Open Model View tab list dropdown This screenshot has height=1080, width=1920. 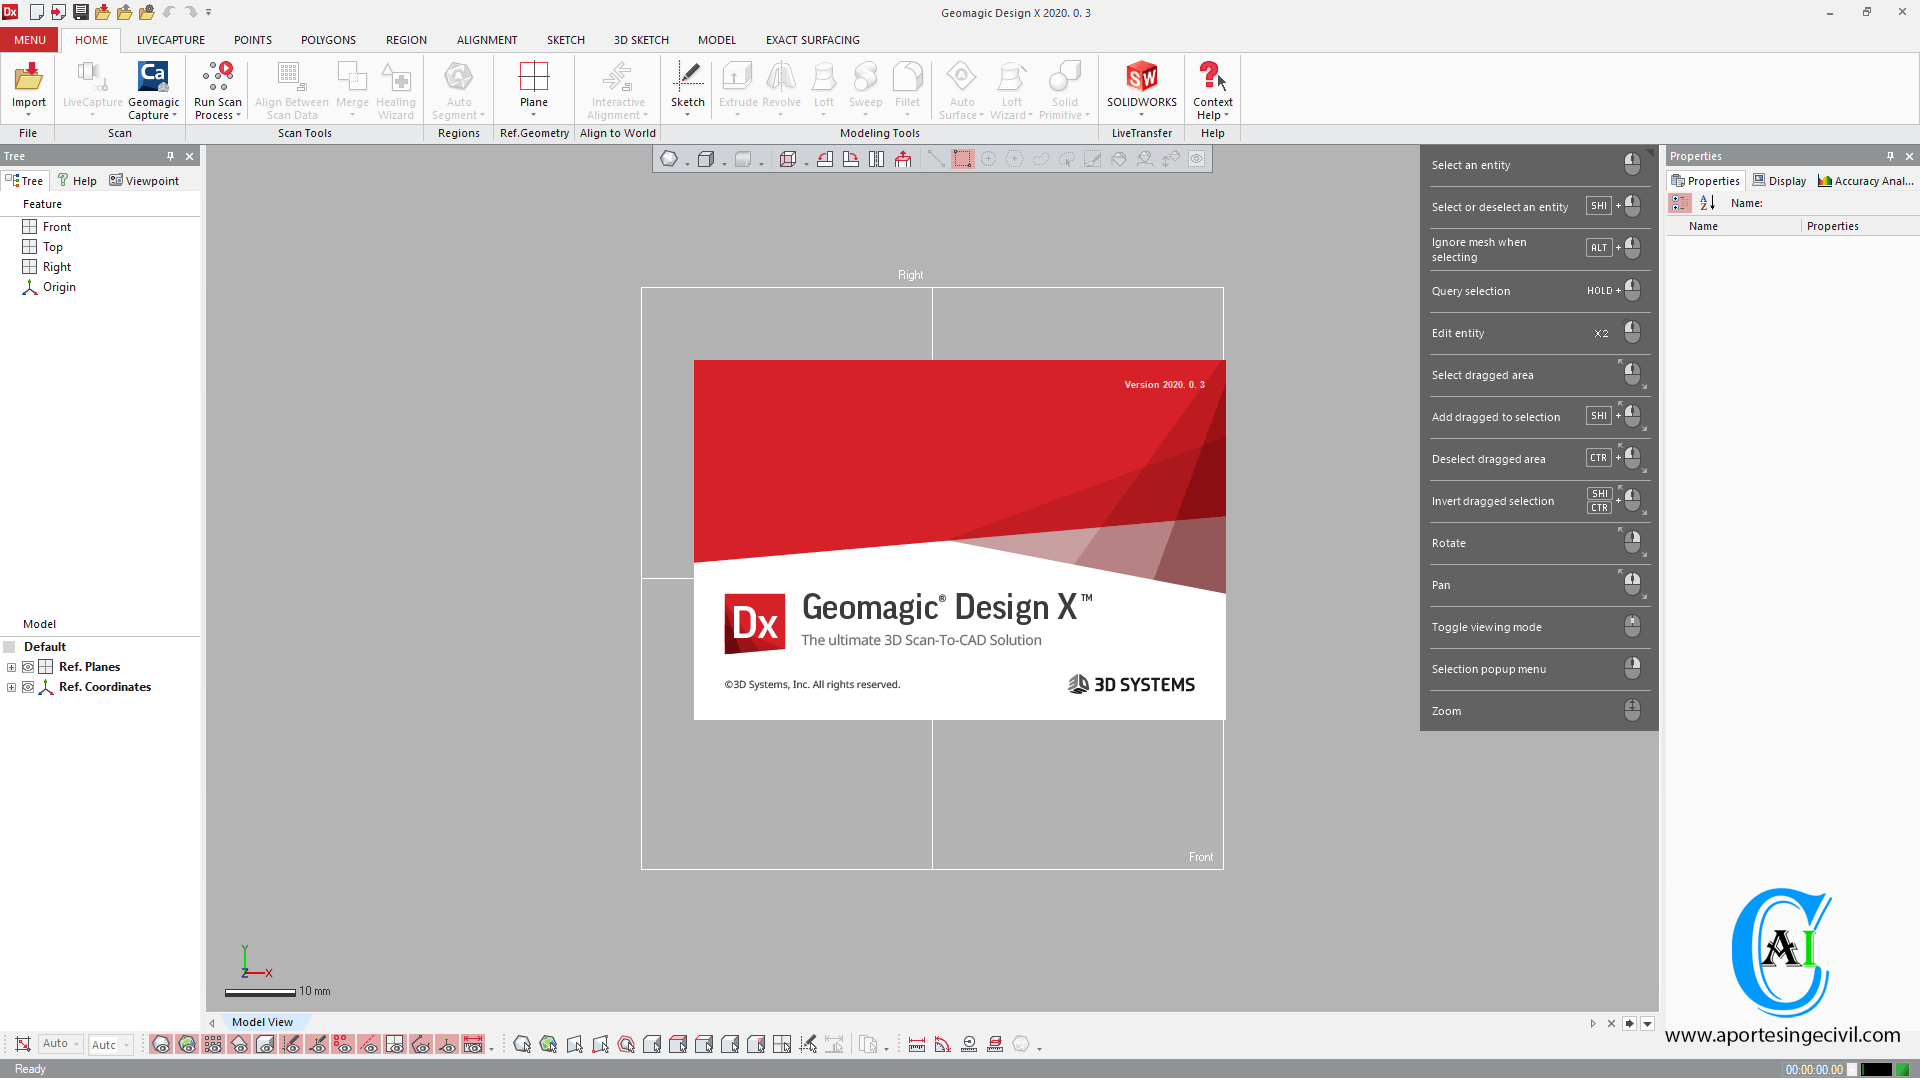(x=1648, y=1023)
